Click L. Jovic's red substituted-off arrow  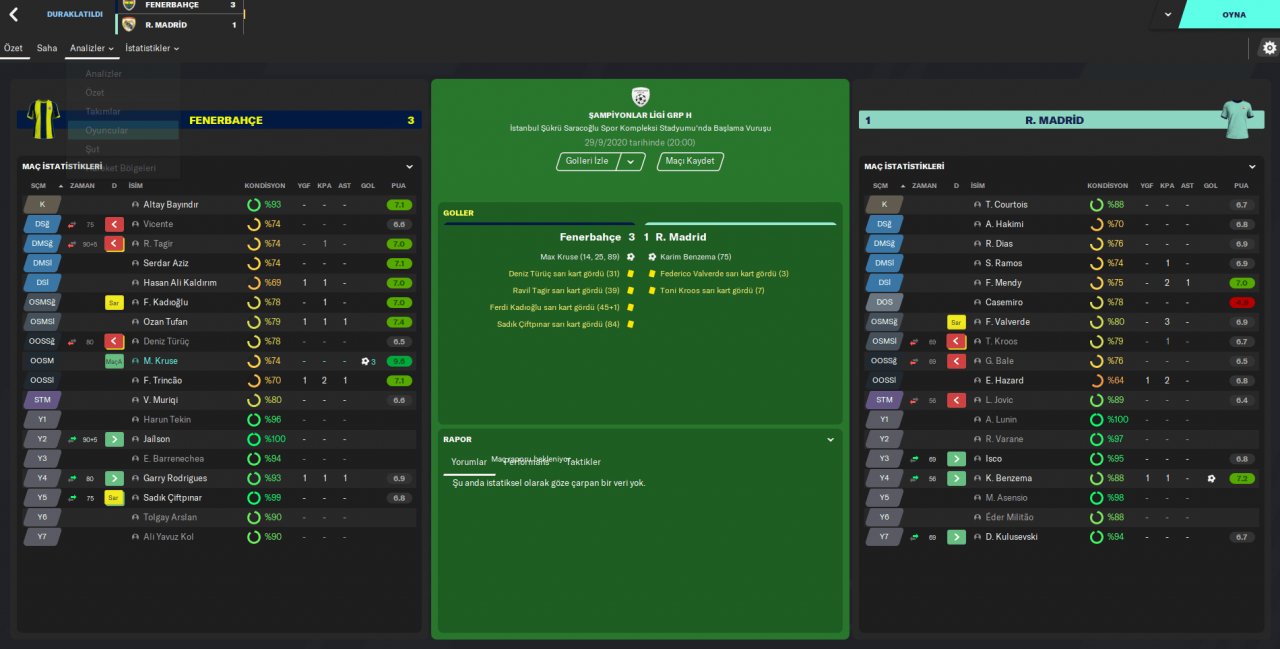coord(956,400)
